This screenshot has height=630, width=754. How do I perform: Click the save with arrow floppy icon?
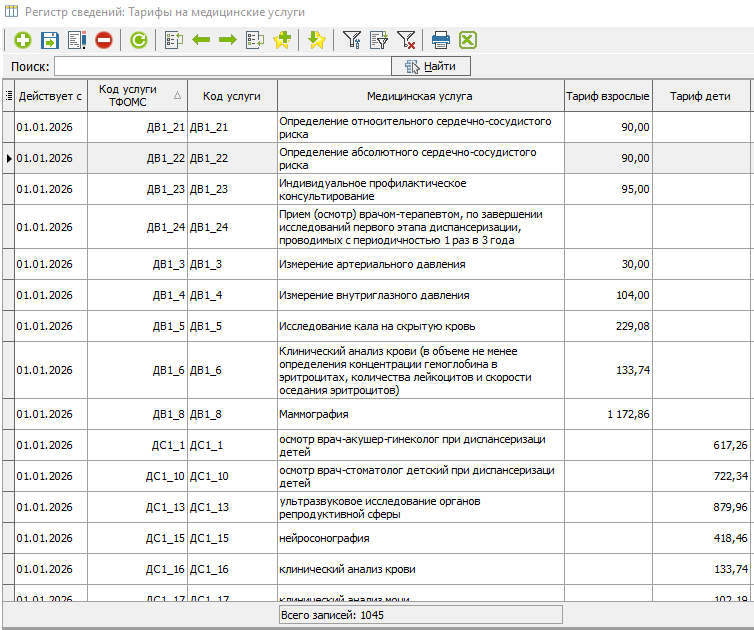pos(50,40)
